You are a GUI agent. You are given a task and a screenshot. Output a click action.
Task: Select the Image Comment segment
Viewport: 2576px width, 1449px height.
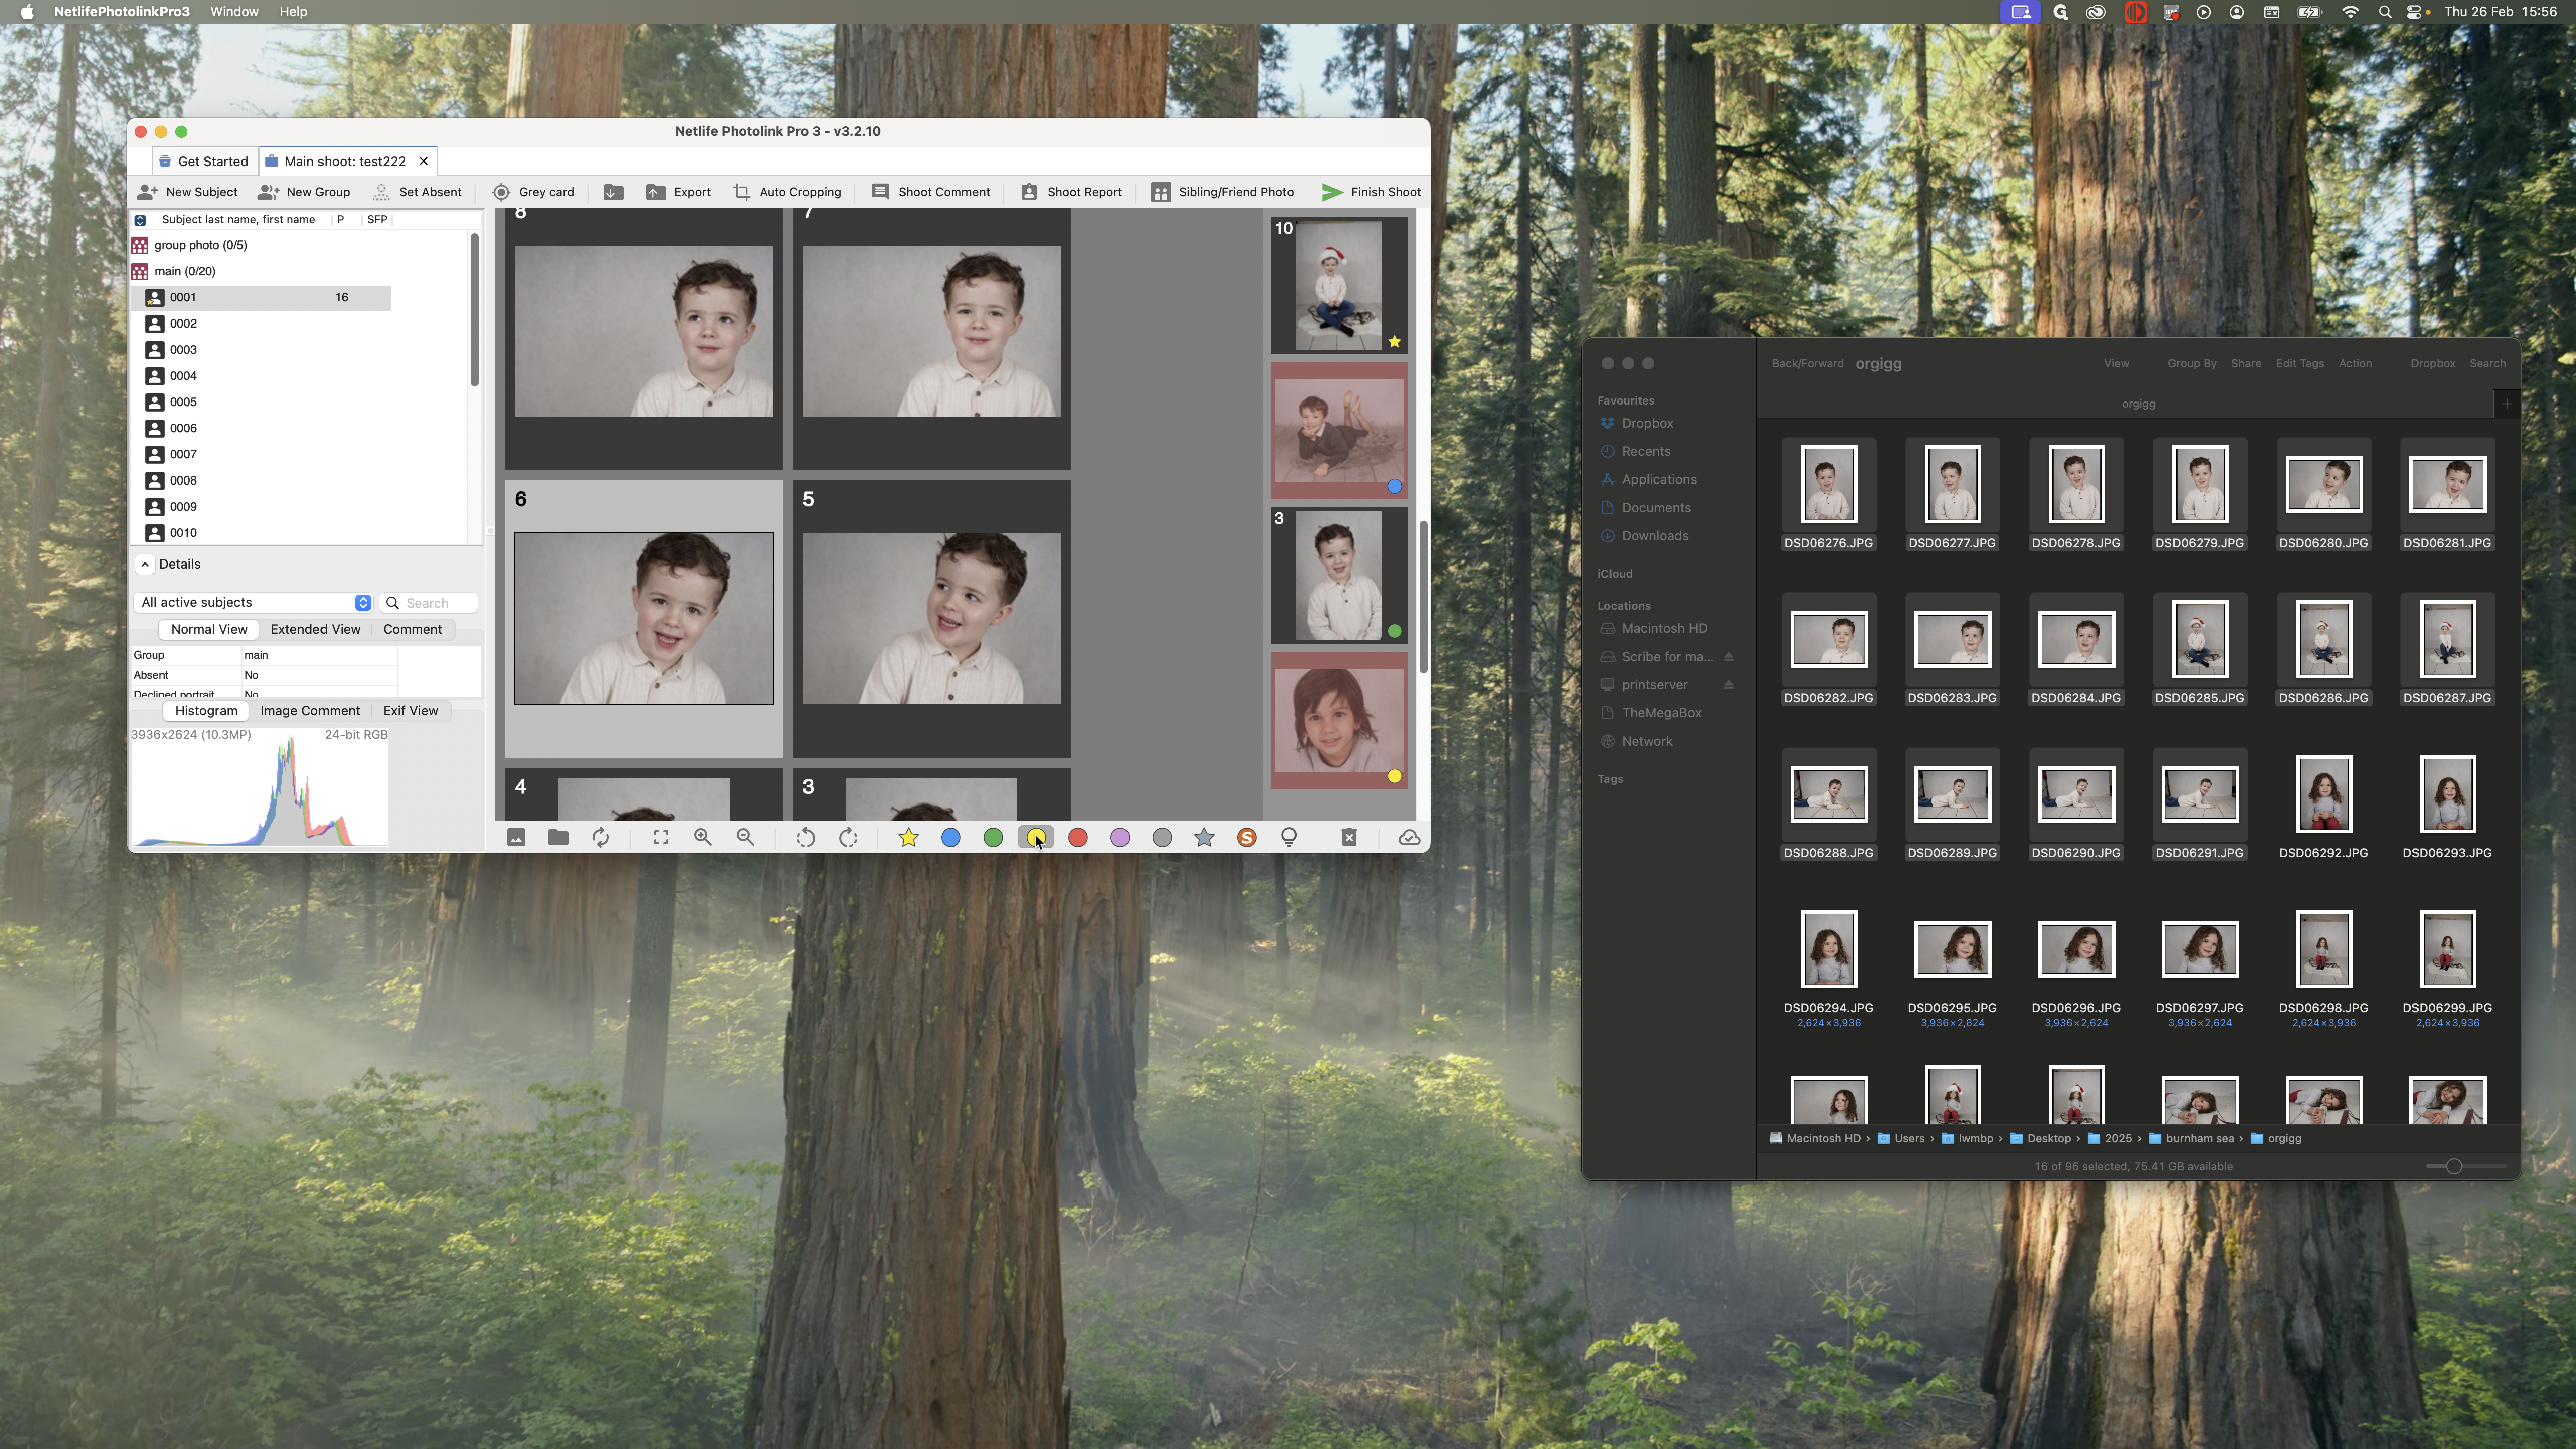point(310,711)
